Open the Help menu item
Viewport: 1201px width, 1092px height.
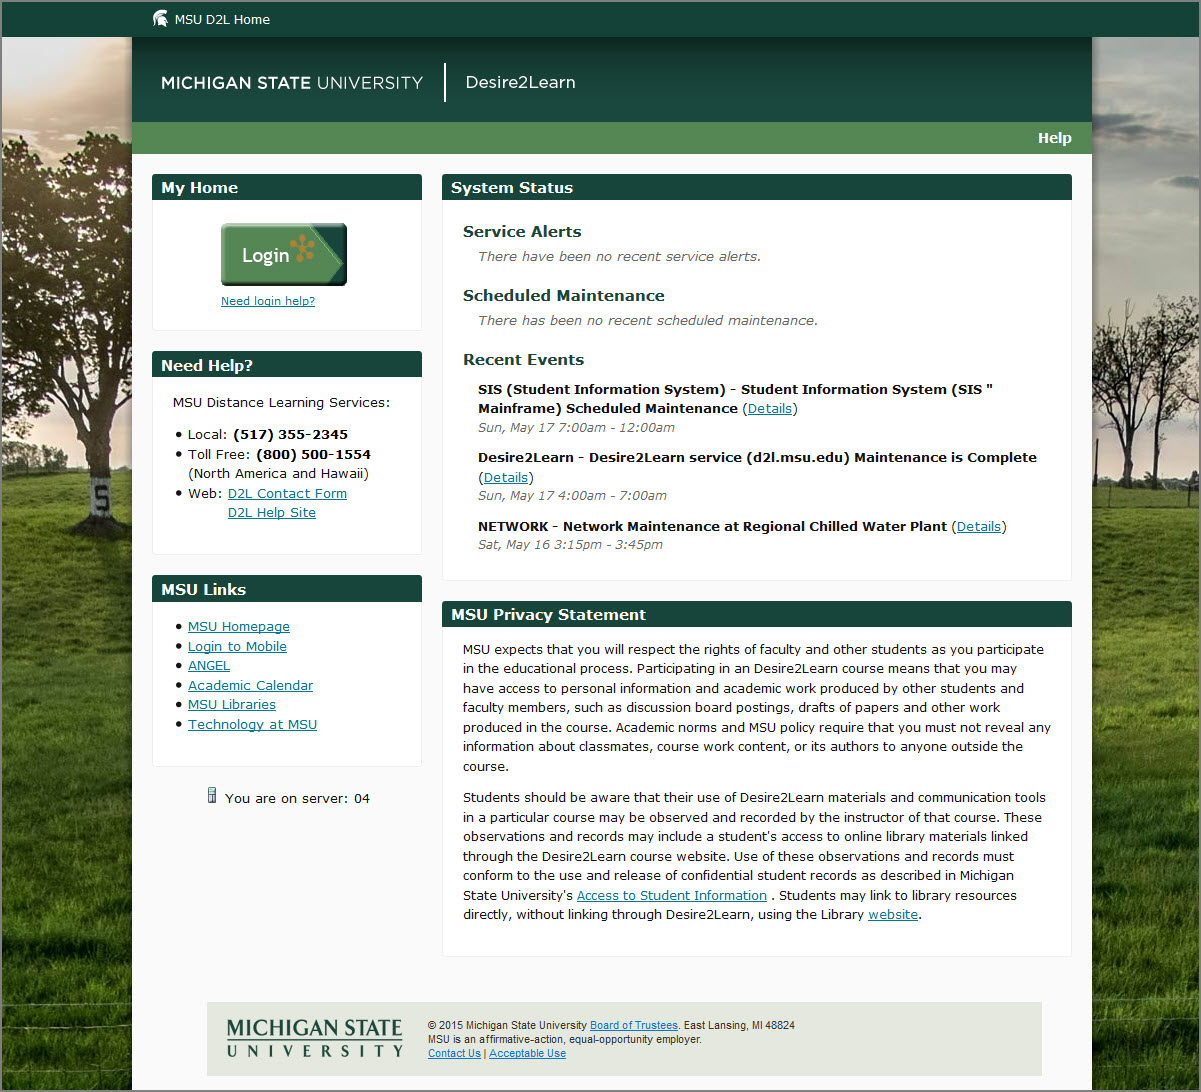click(1054, 138)
